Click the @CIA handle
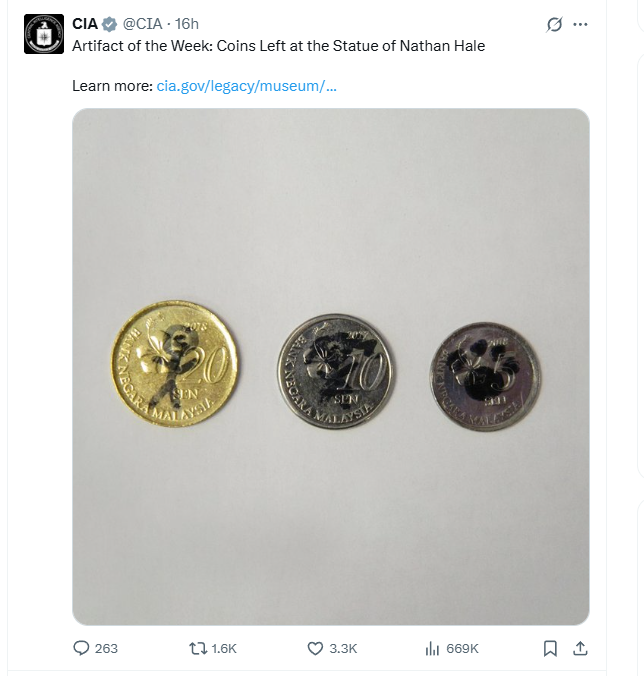Image resolution: width=644 pixels, height=676 pixels. (144, 24)
